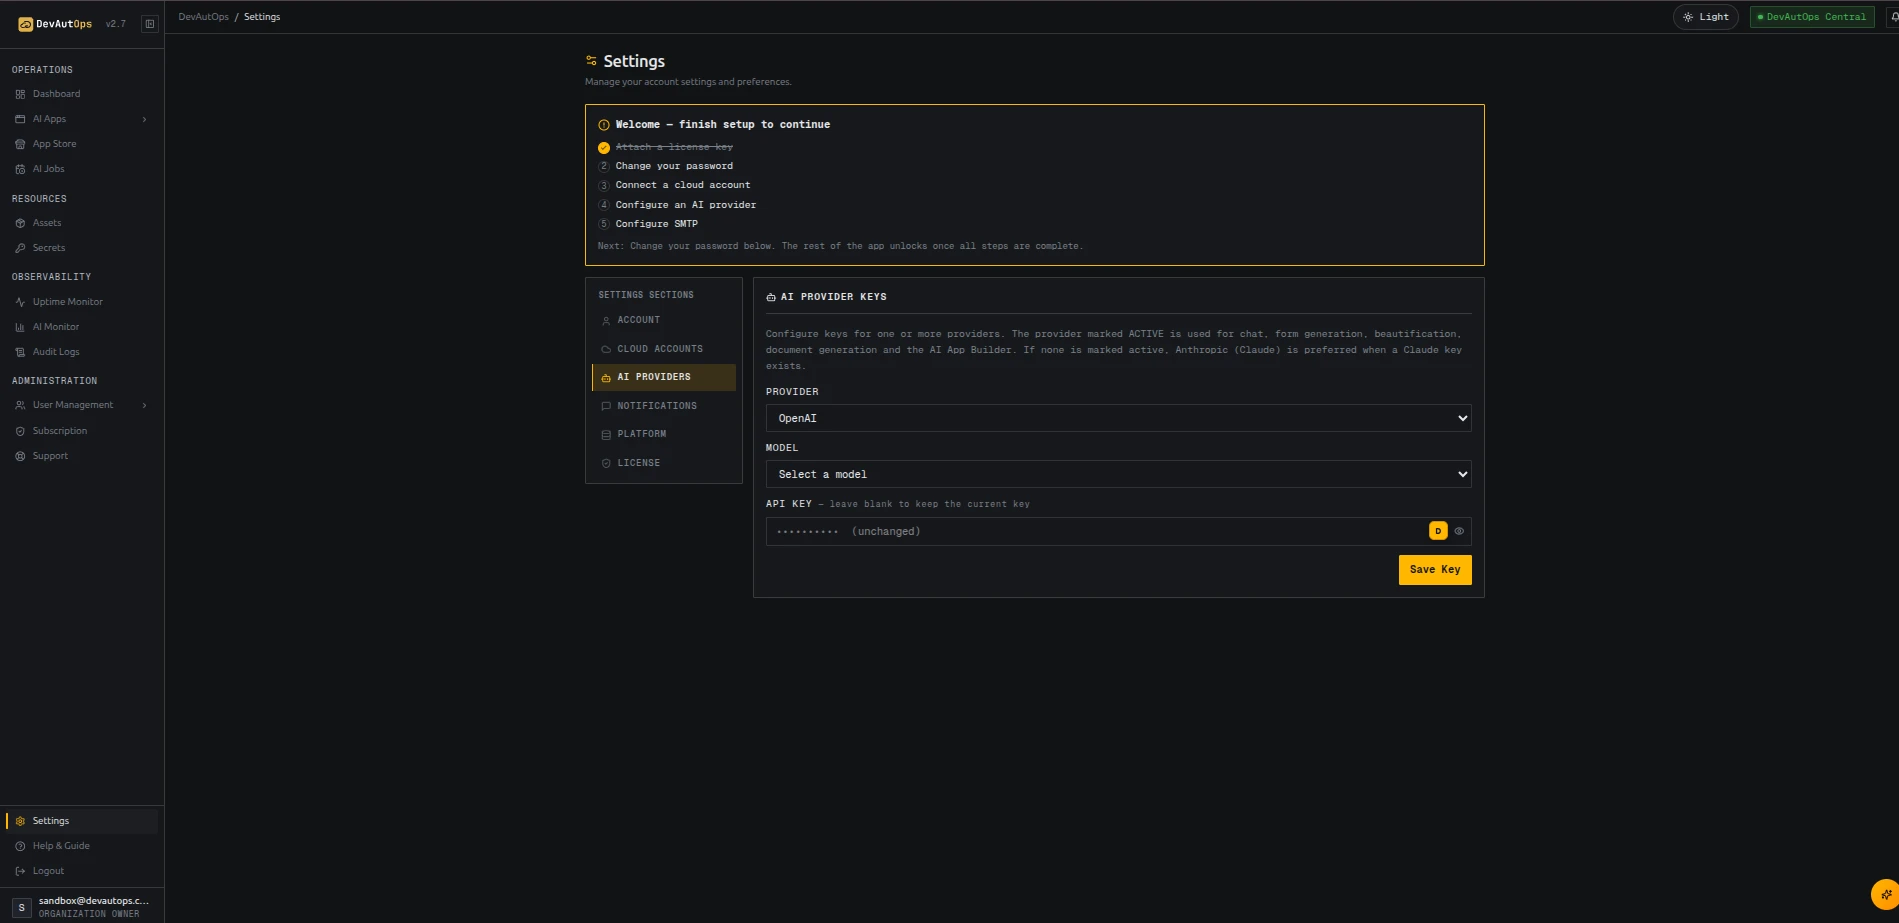Select the AI Providers settings section

(664, 377)
